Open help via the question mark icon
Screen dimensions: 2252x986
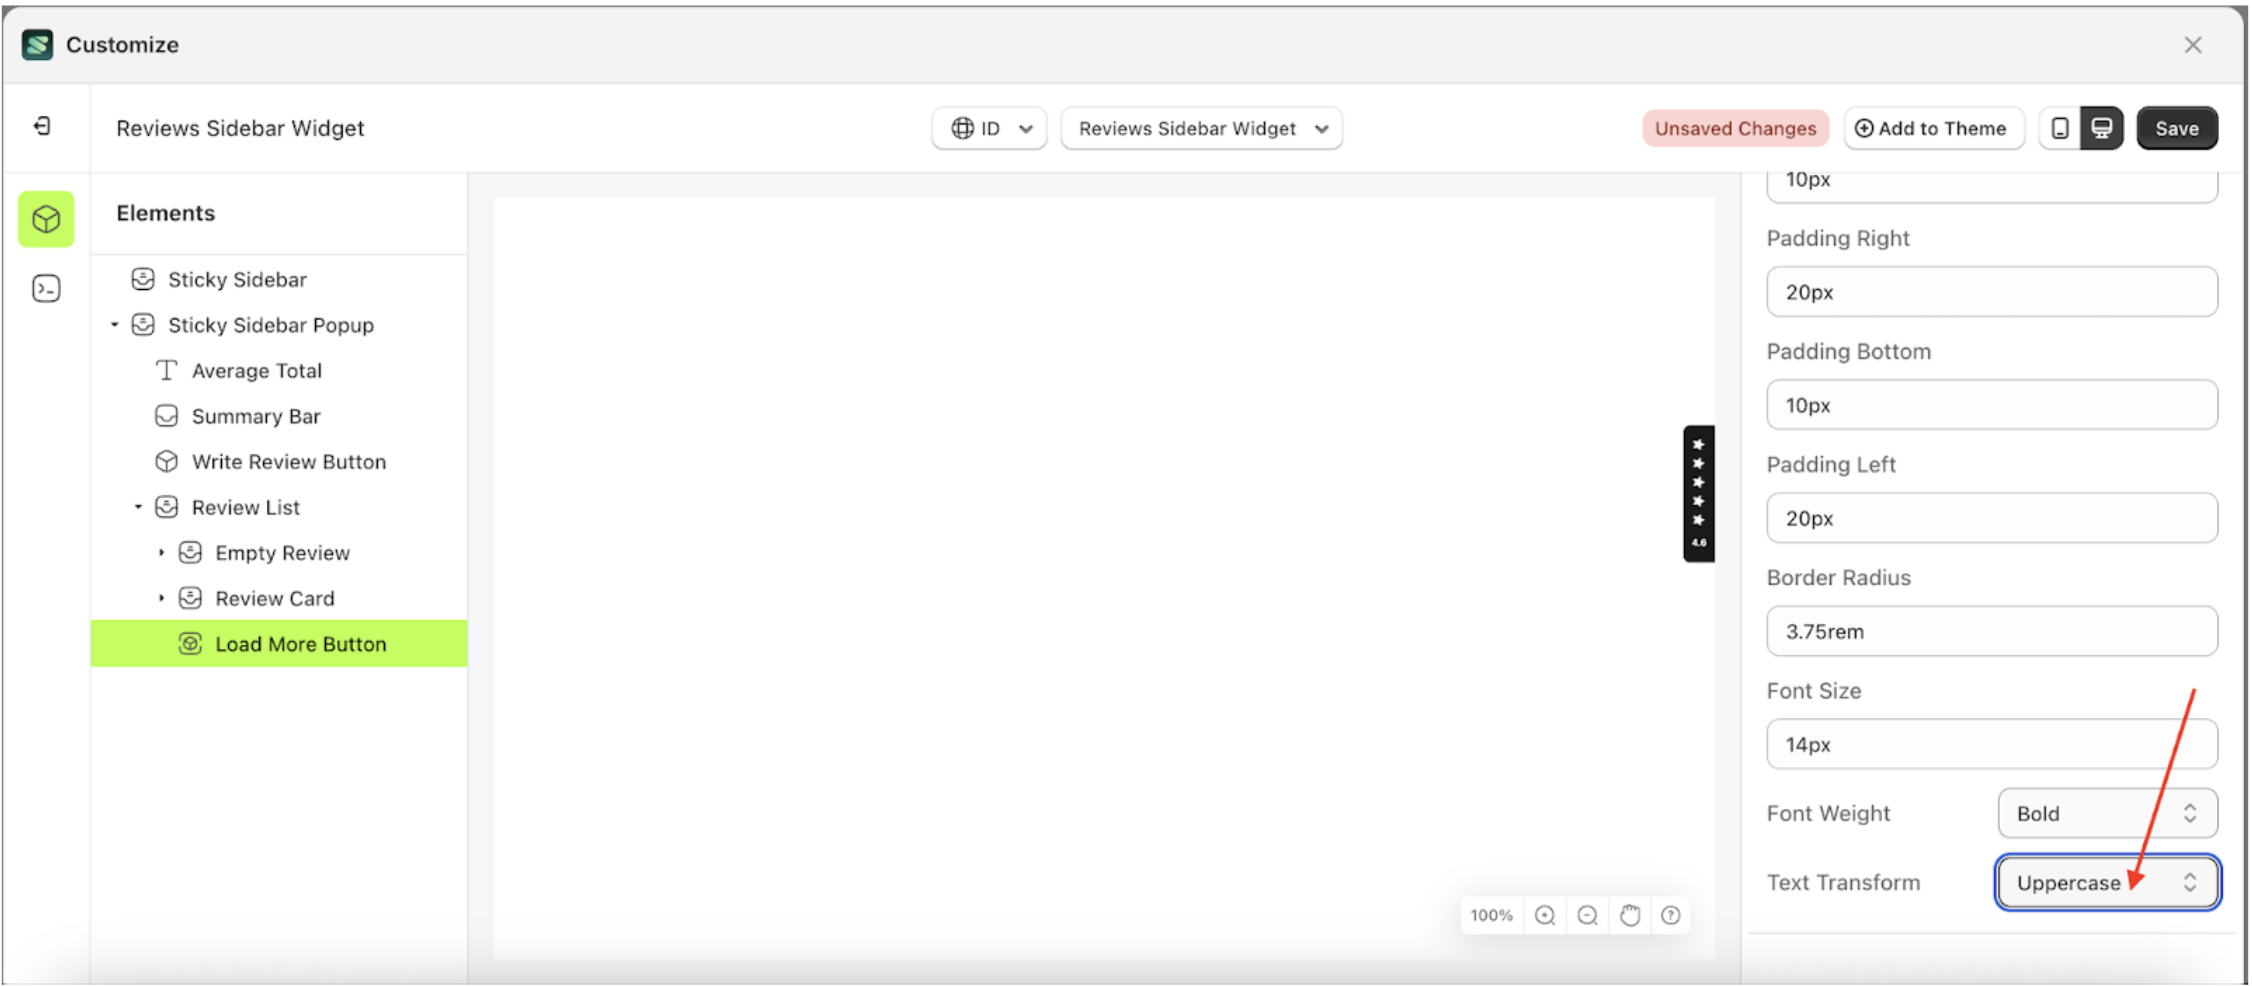tap(1670, 914)
